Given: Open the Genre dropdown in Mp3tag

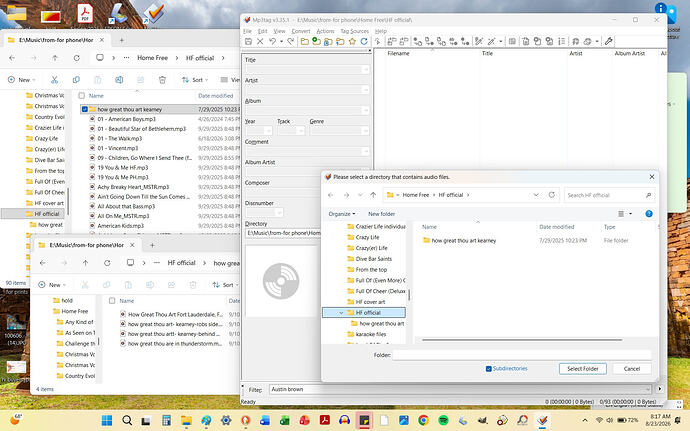Looking at the screenshot, I should pos(365,131).
